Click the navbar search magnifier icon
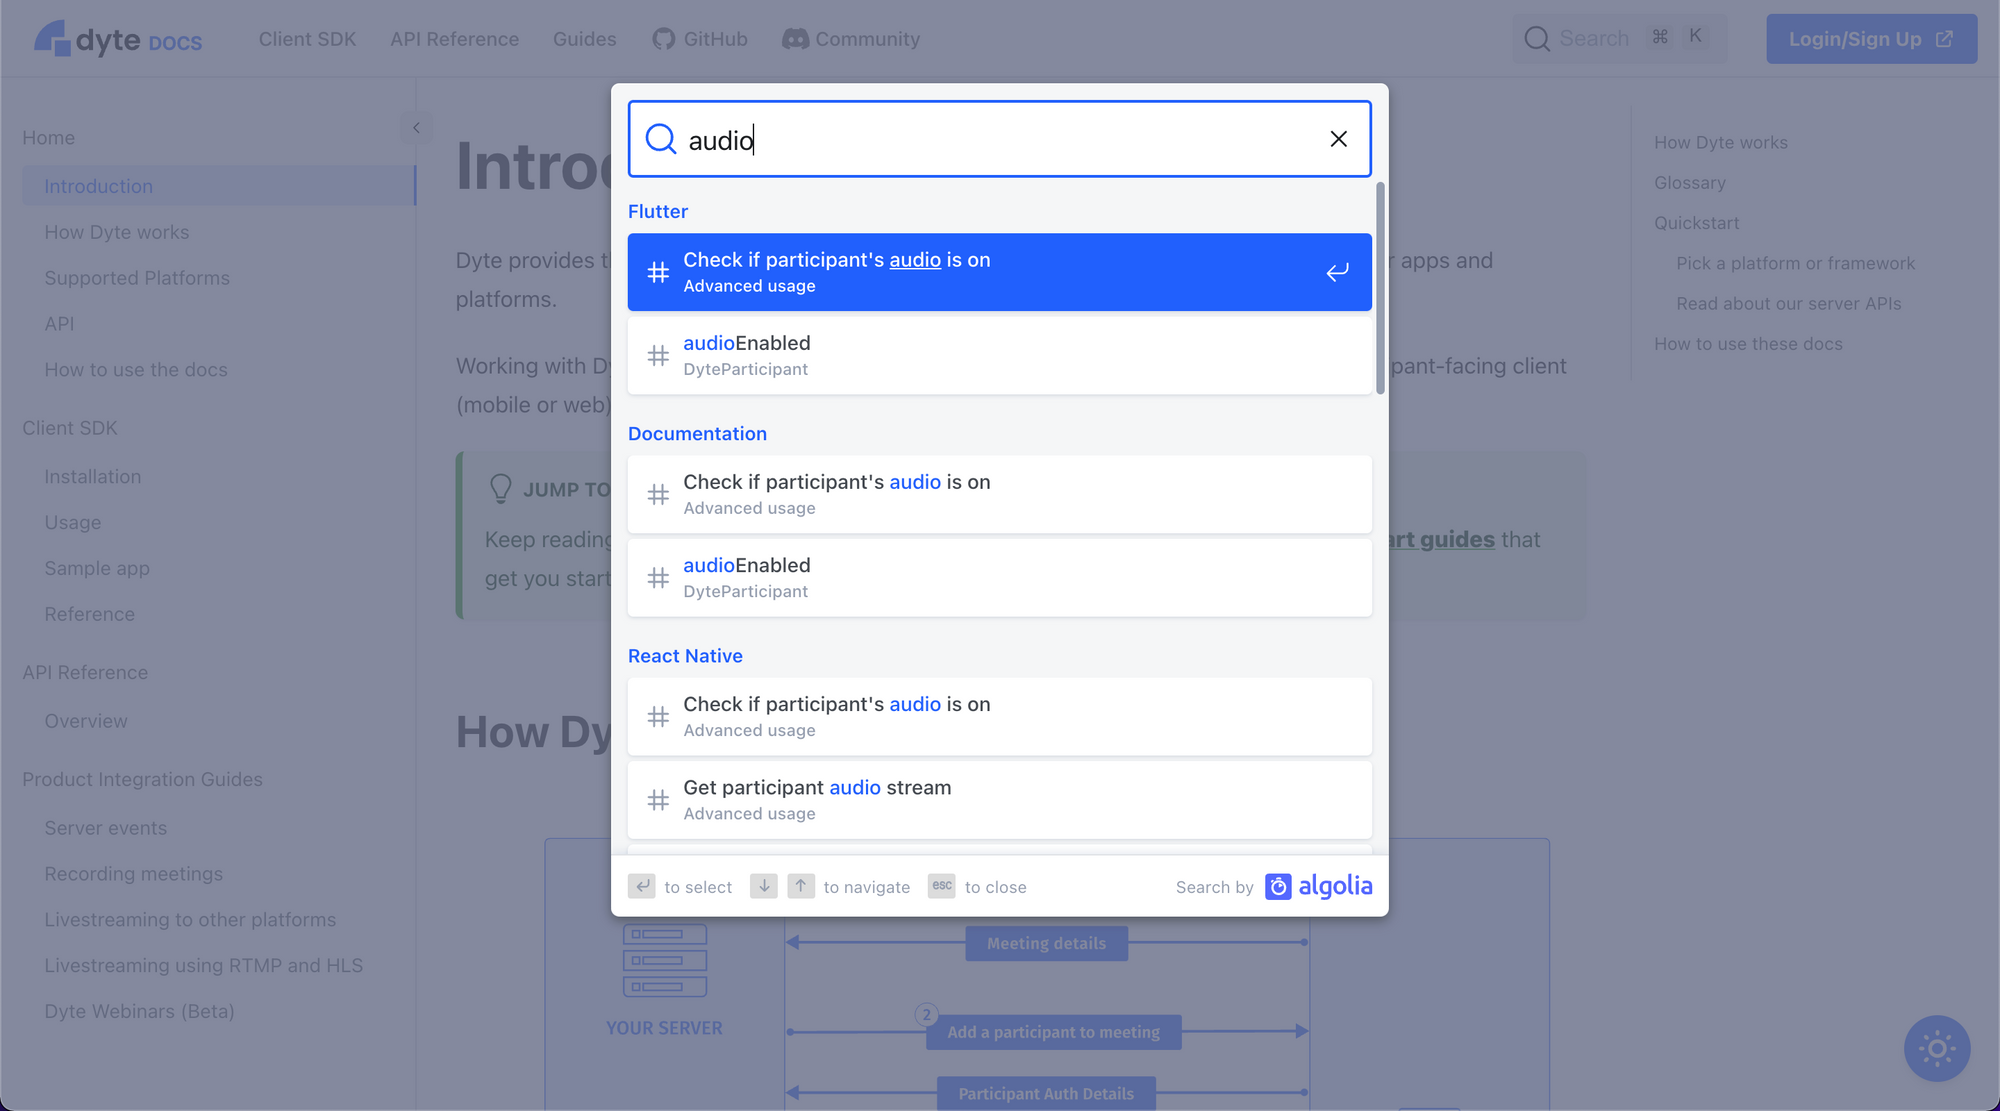The height and width of the screenshot is (1111, 2000). (x=1537, y=39)
